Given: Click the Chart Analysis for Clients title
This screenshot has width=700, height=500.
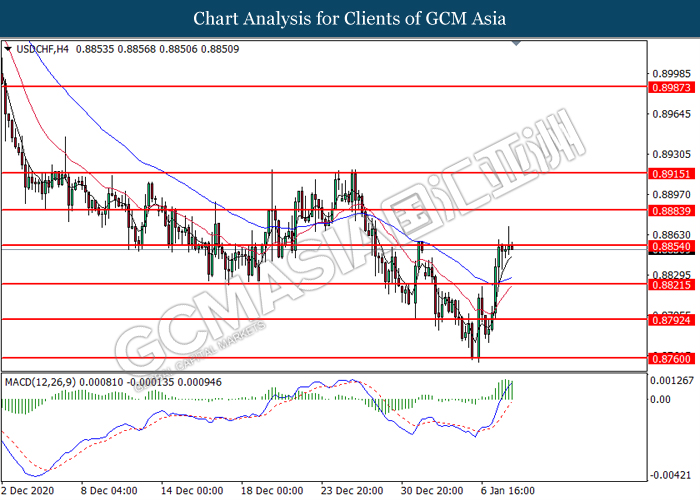Looking at the screenshot, I should 350,19.
